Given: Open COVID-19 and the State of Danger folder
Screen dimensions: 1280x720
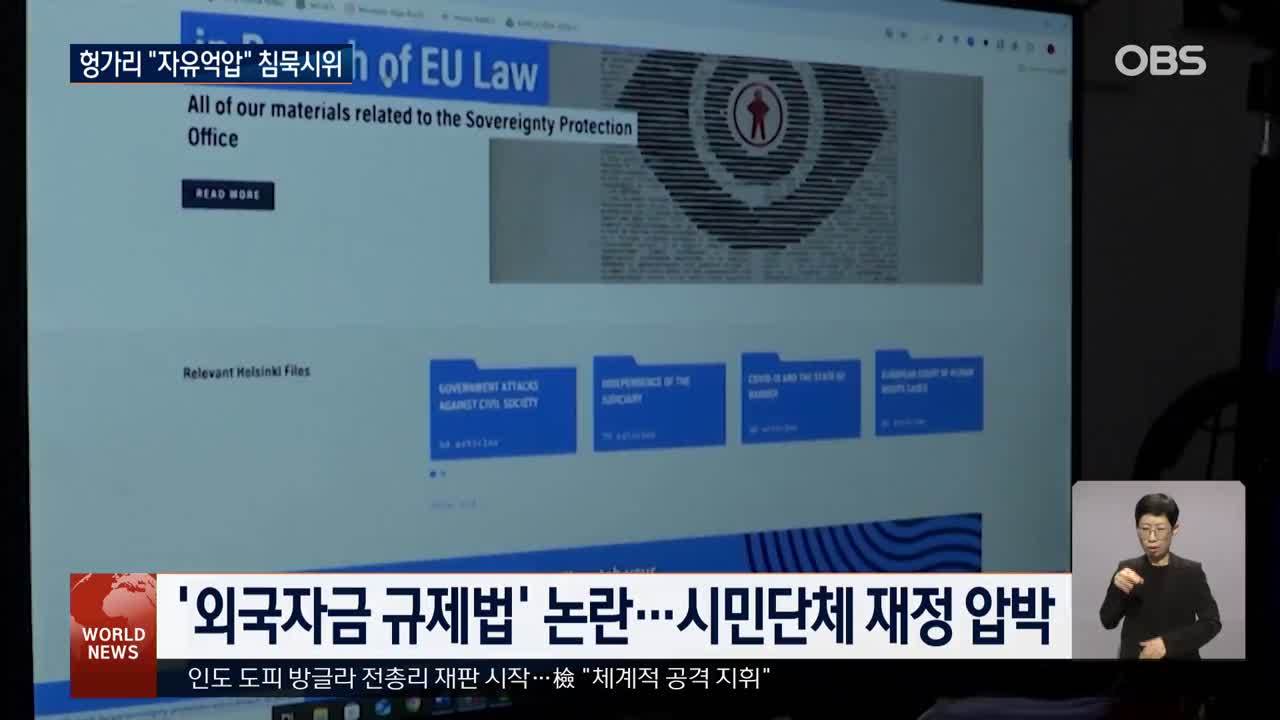Looking at the screenshot, I should click(800, 398).
